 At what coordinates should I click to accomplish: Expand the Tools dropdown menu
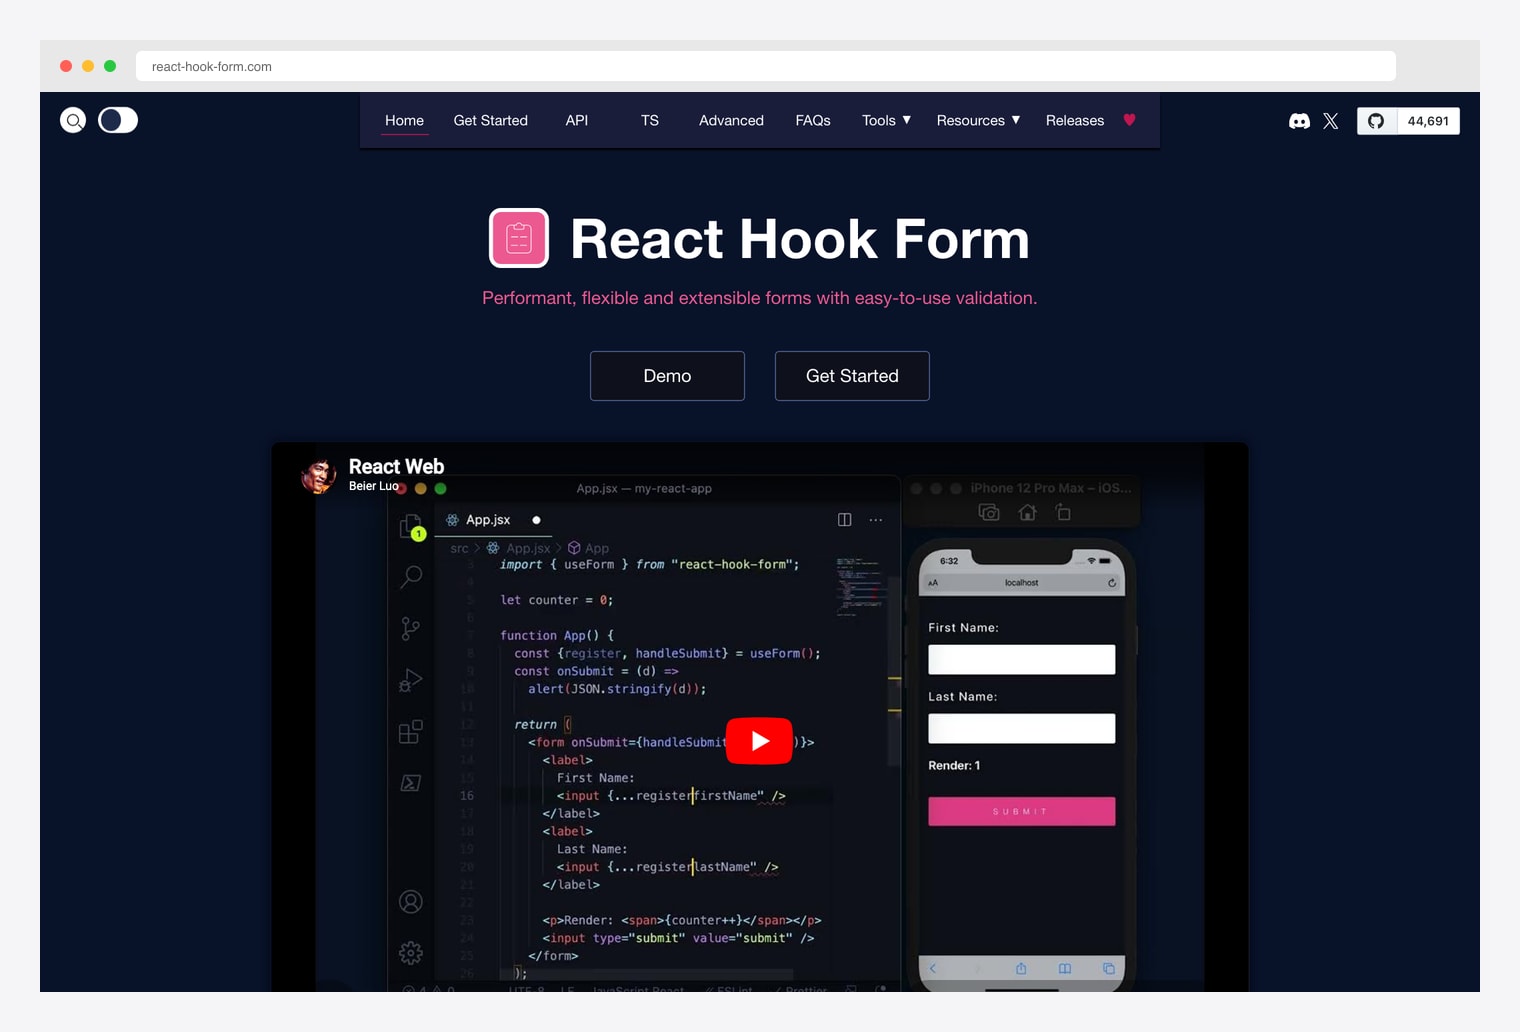(886, 120)
